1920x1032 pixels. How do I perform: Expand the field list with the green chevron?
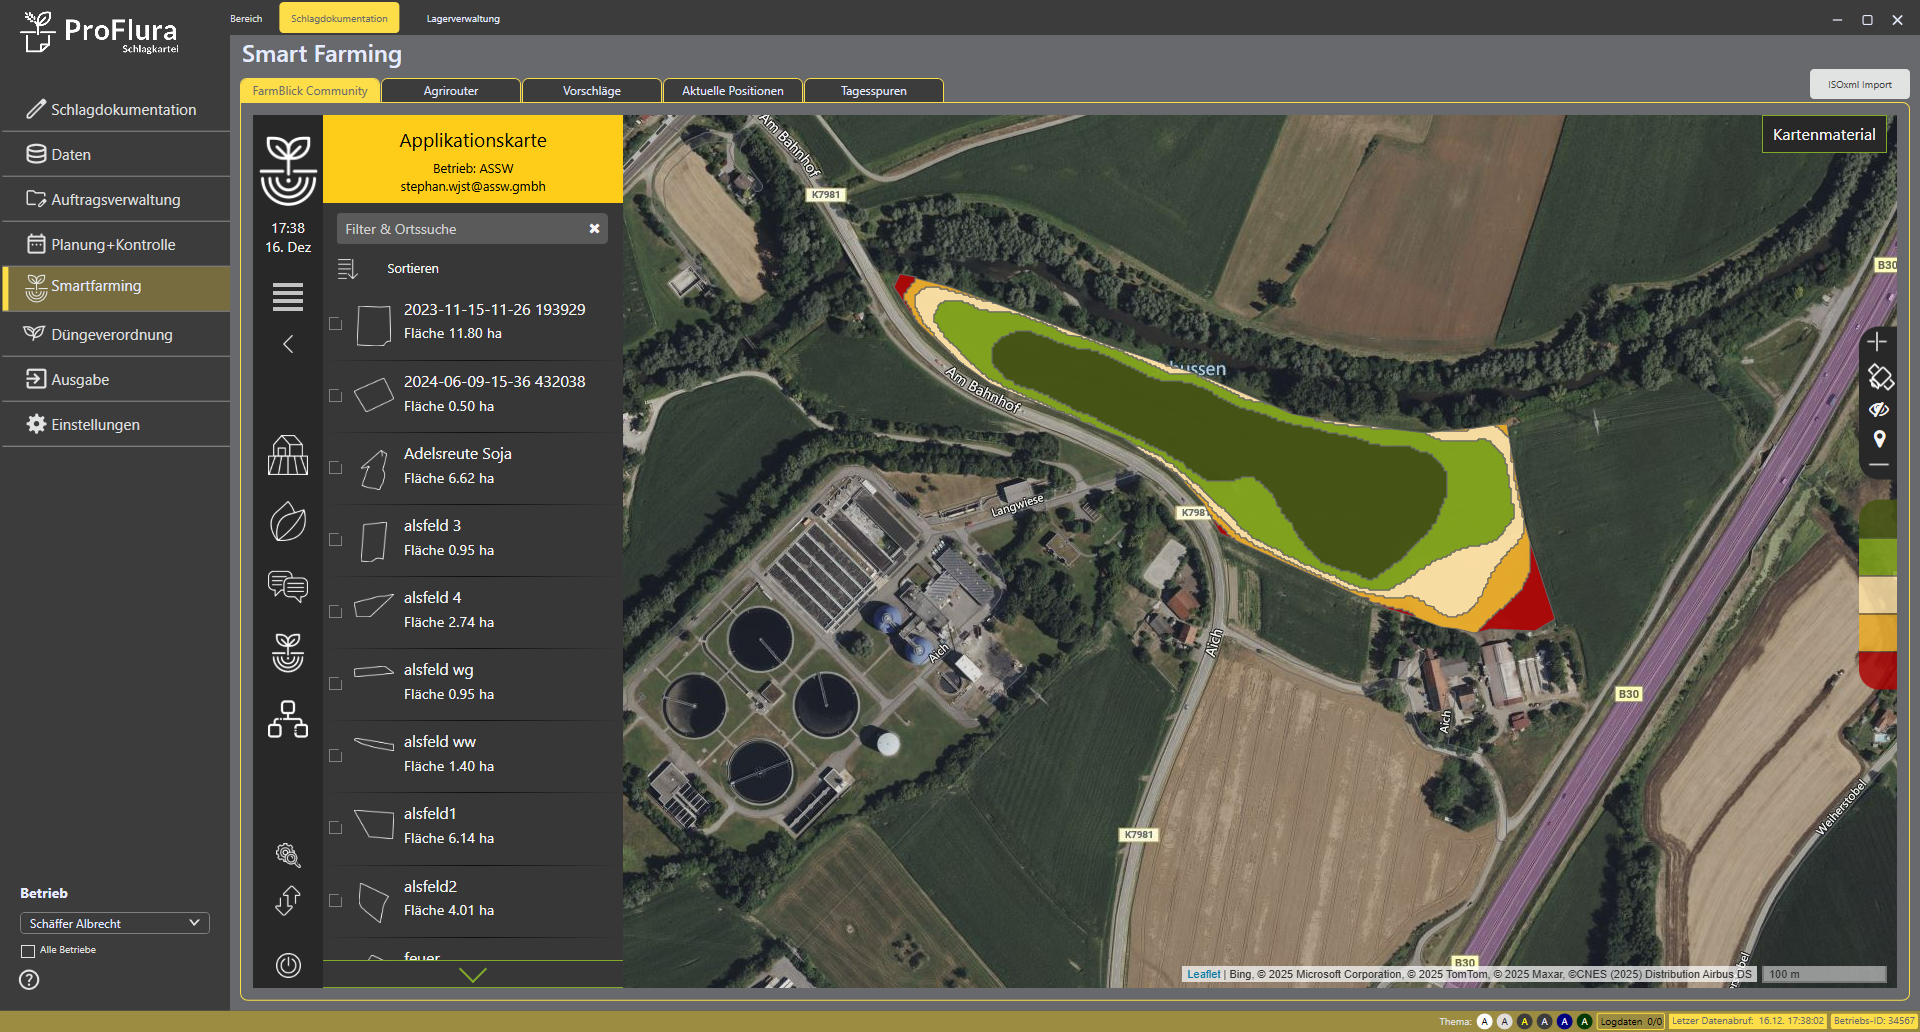tap(472, 975)
